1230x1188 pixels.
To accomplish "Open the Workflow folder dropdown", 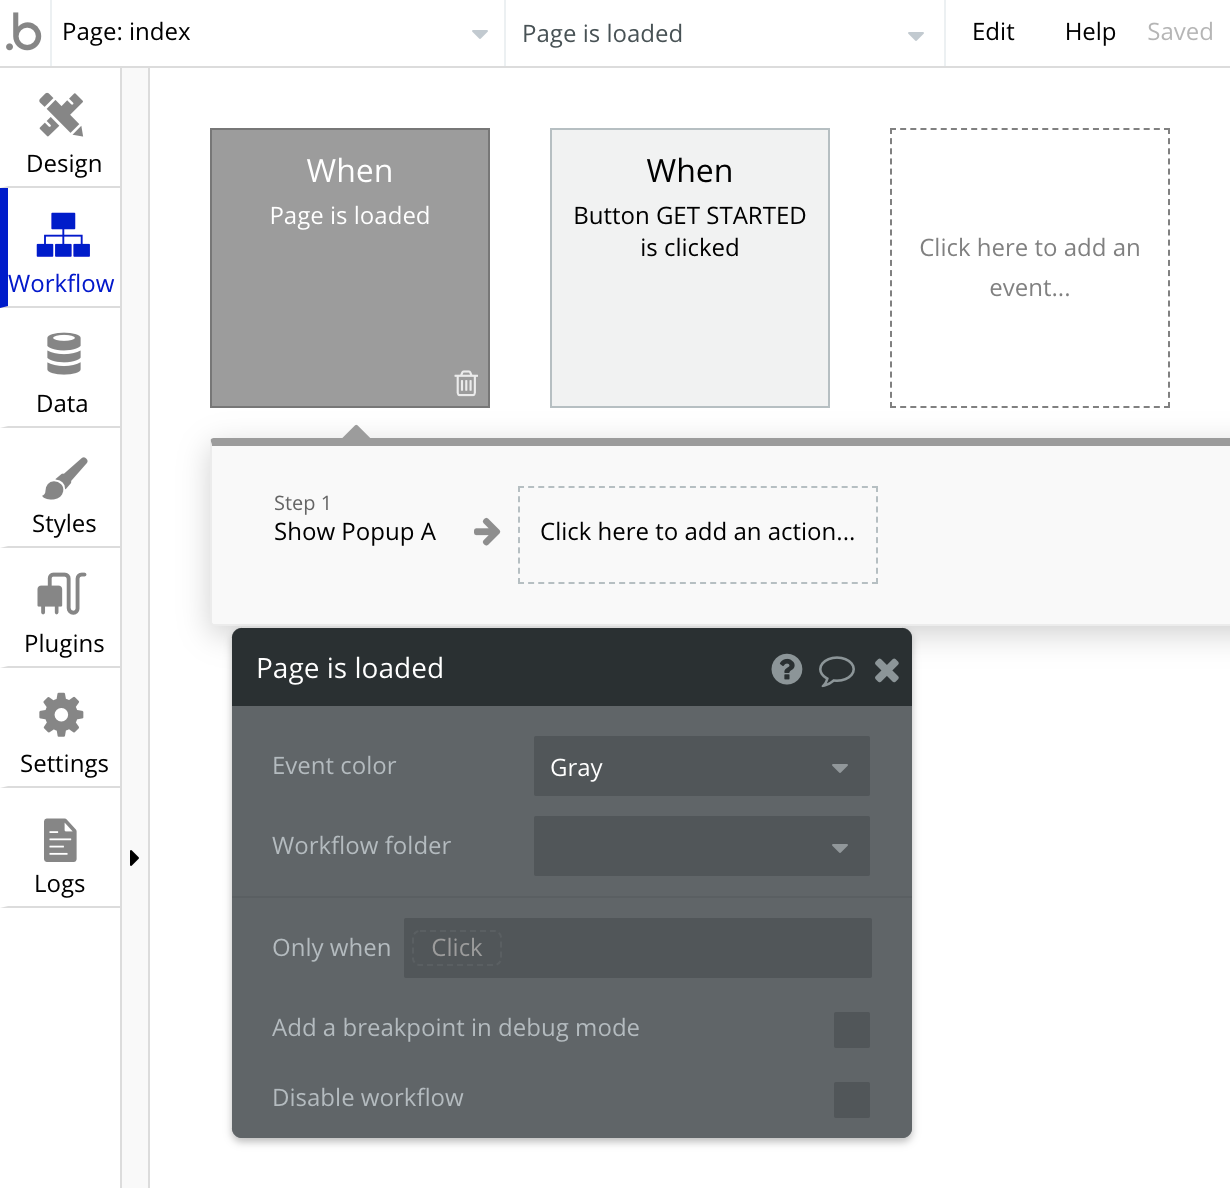I will [x=701, y=846].
